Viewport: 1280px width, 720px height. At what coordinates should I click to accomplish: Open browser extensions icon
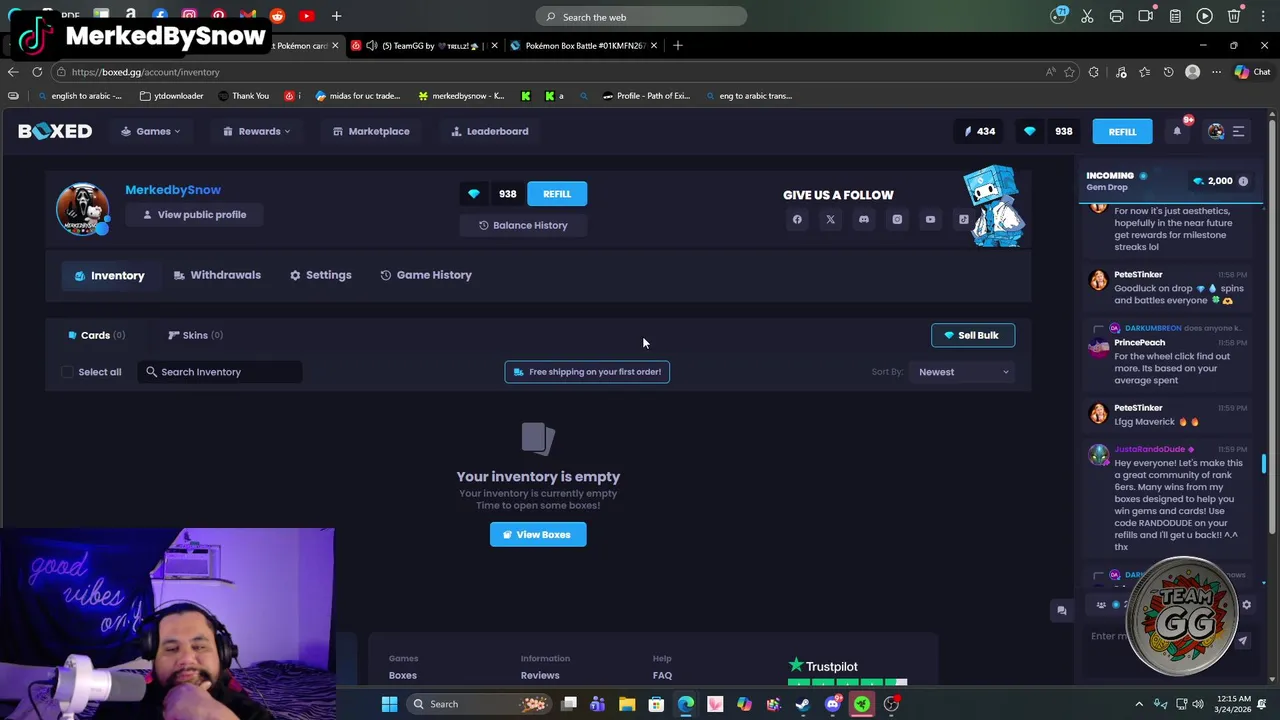(x=1093, y=72)
